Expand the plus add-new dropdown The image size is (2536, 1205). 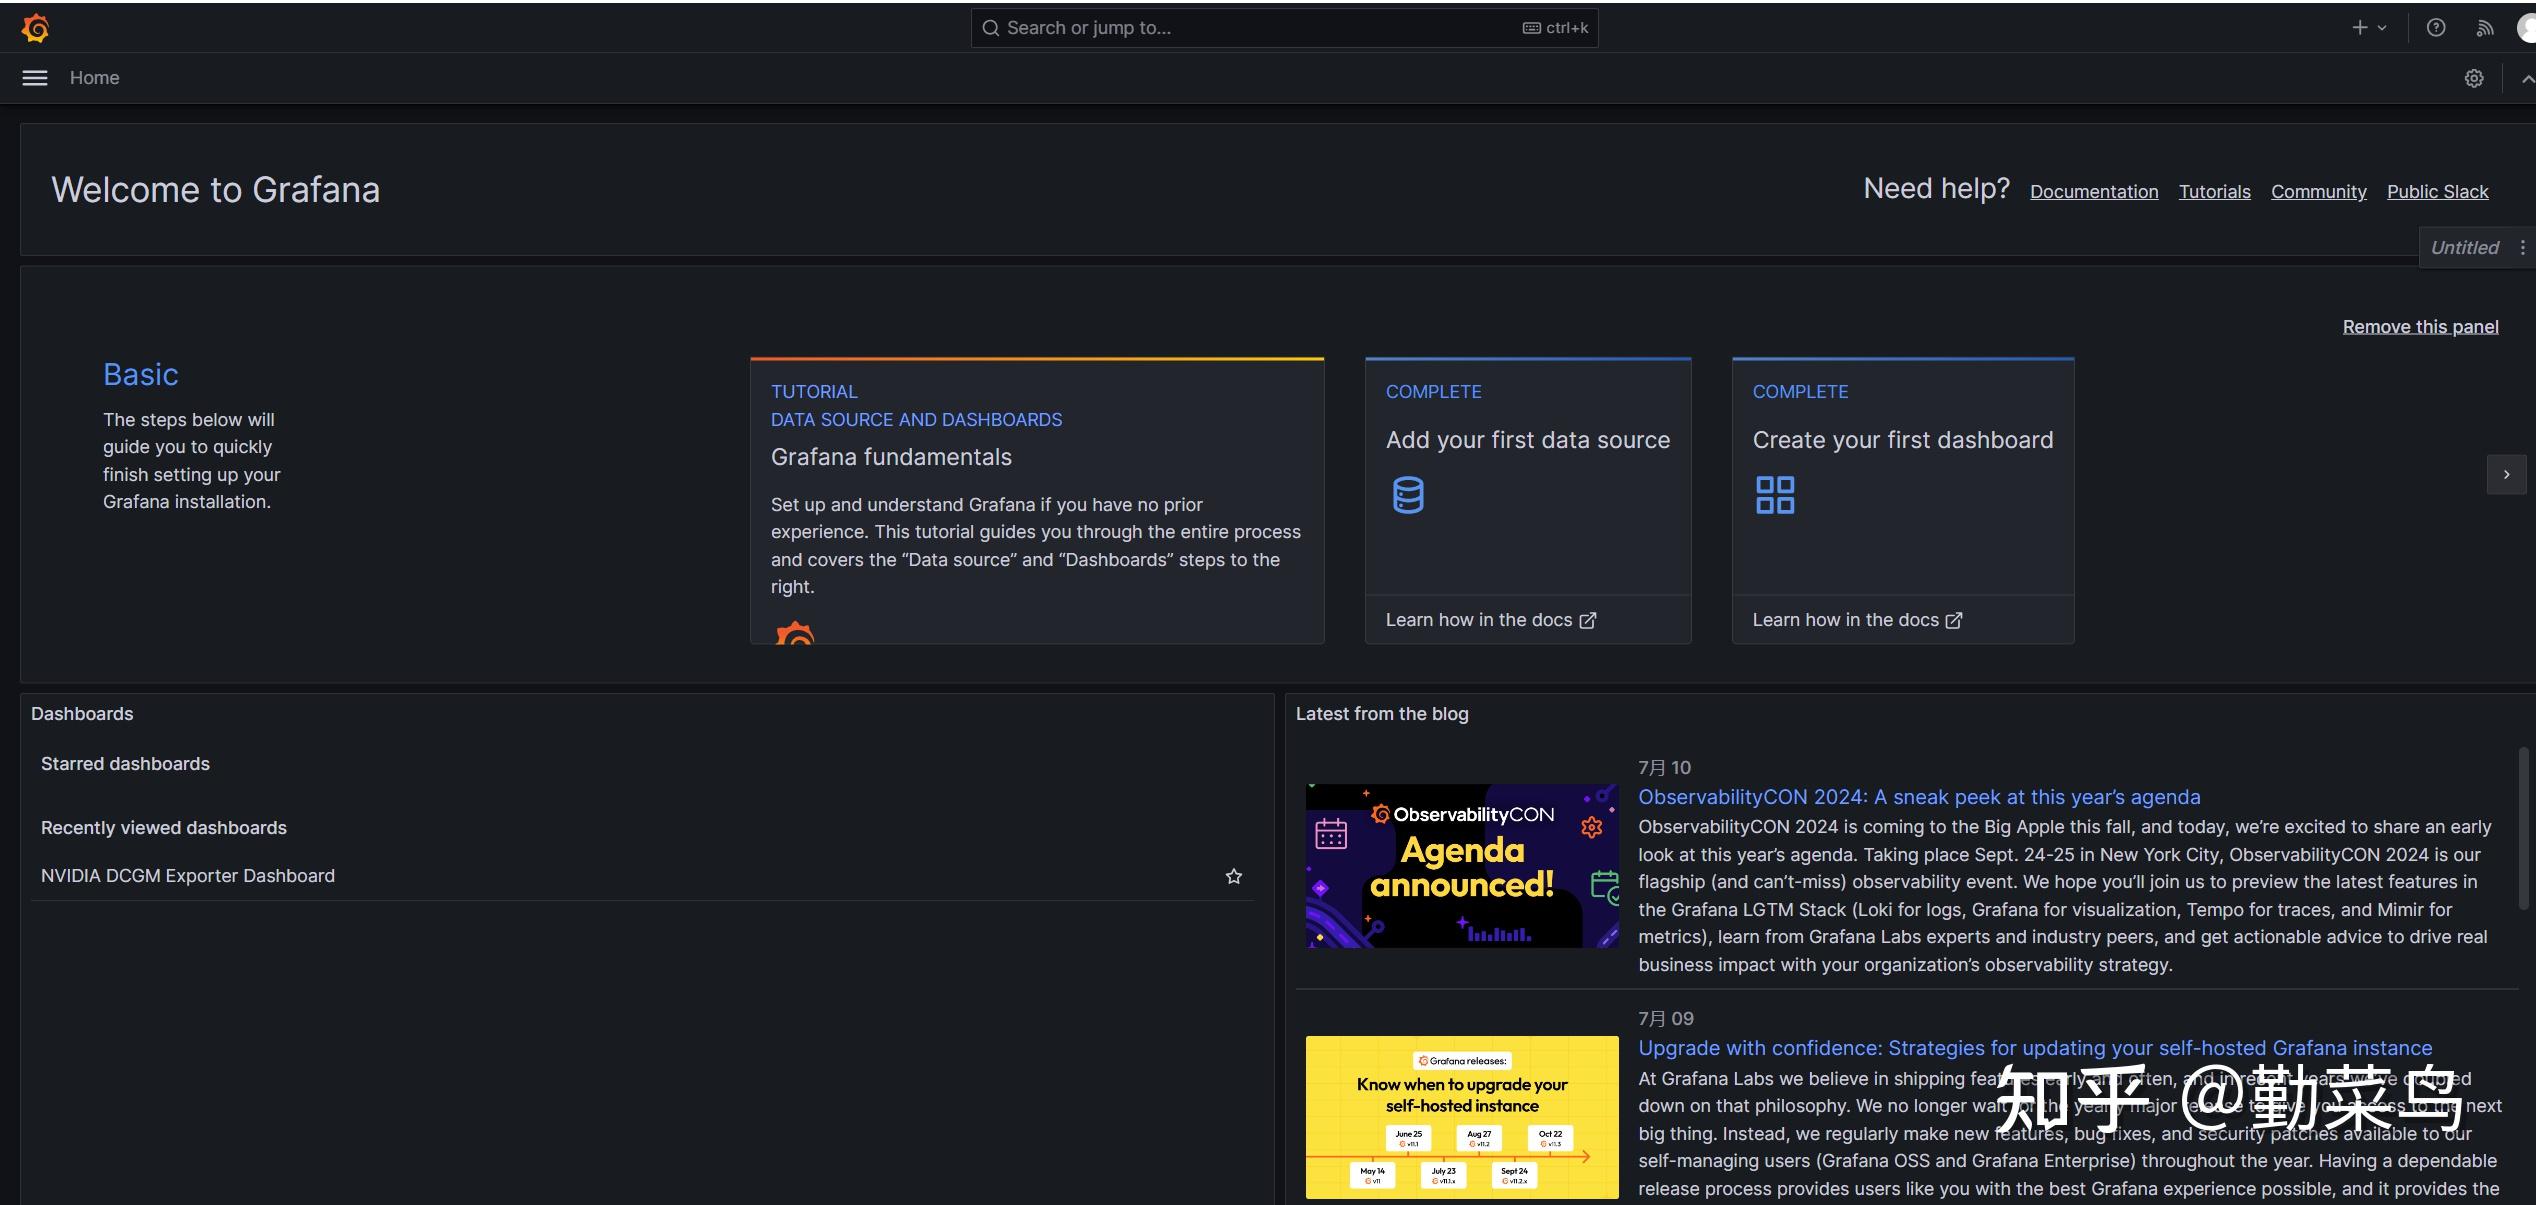pyautogui.click(x=2368, y=28)
